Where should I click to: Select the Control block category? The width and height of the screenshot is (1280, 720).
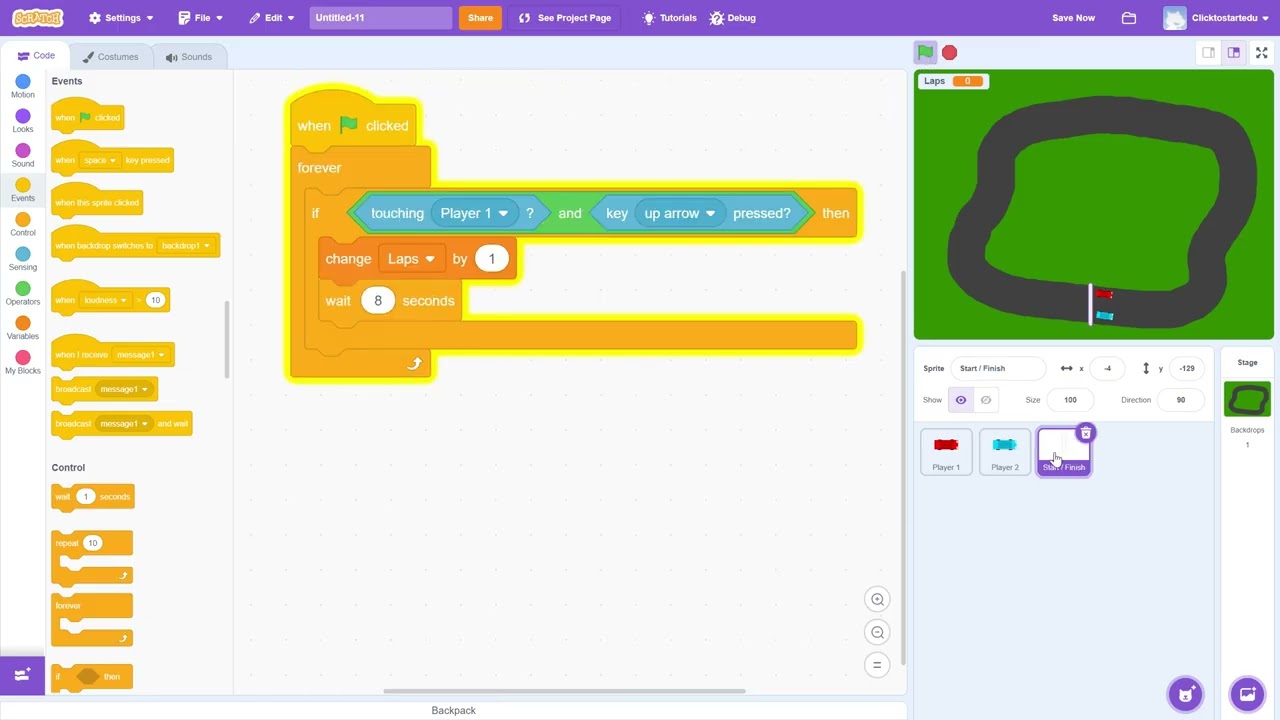coord(23,225)
